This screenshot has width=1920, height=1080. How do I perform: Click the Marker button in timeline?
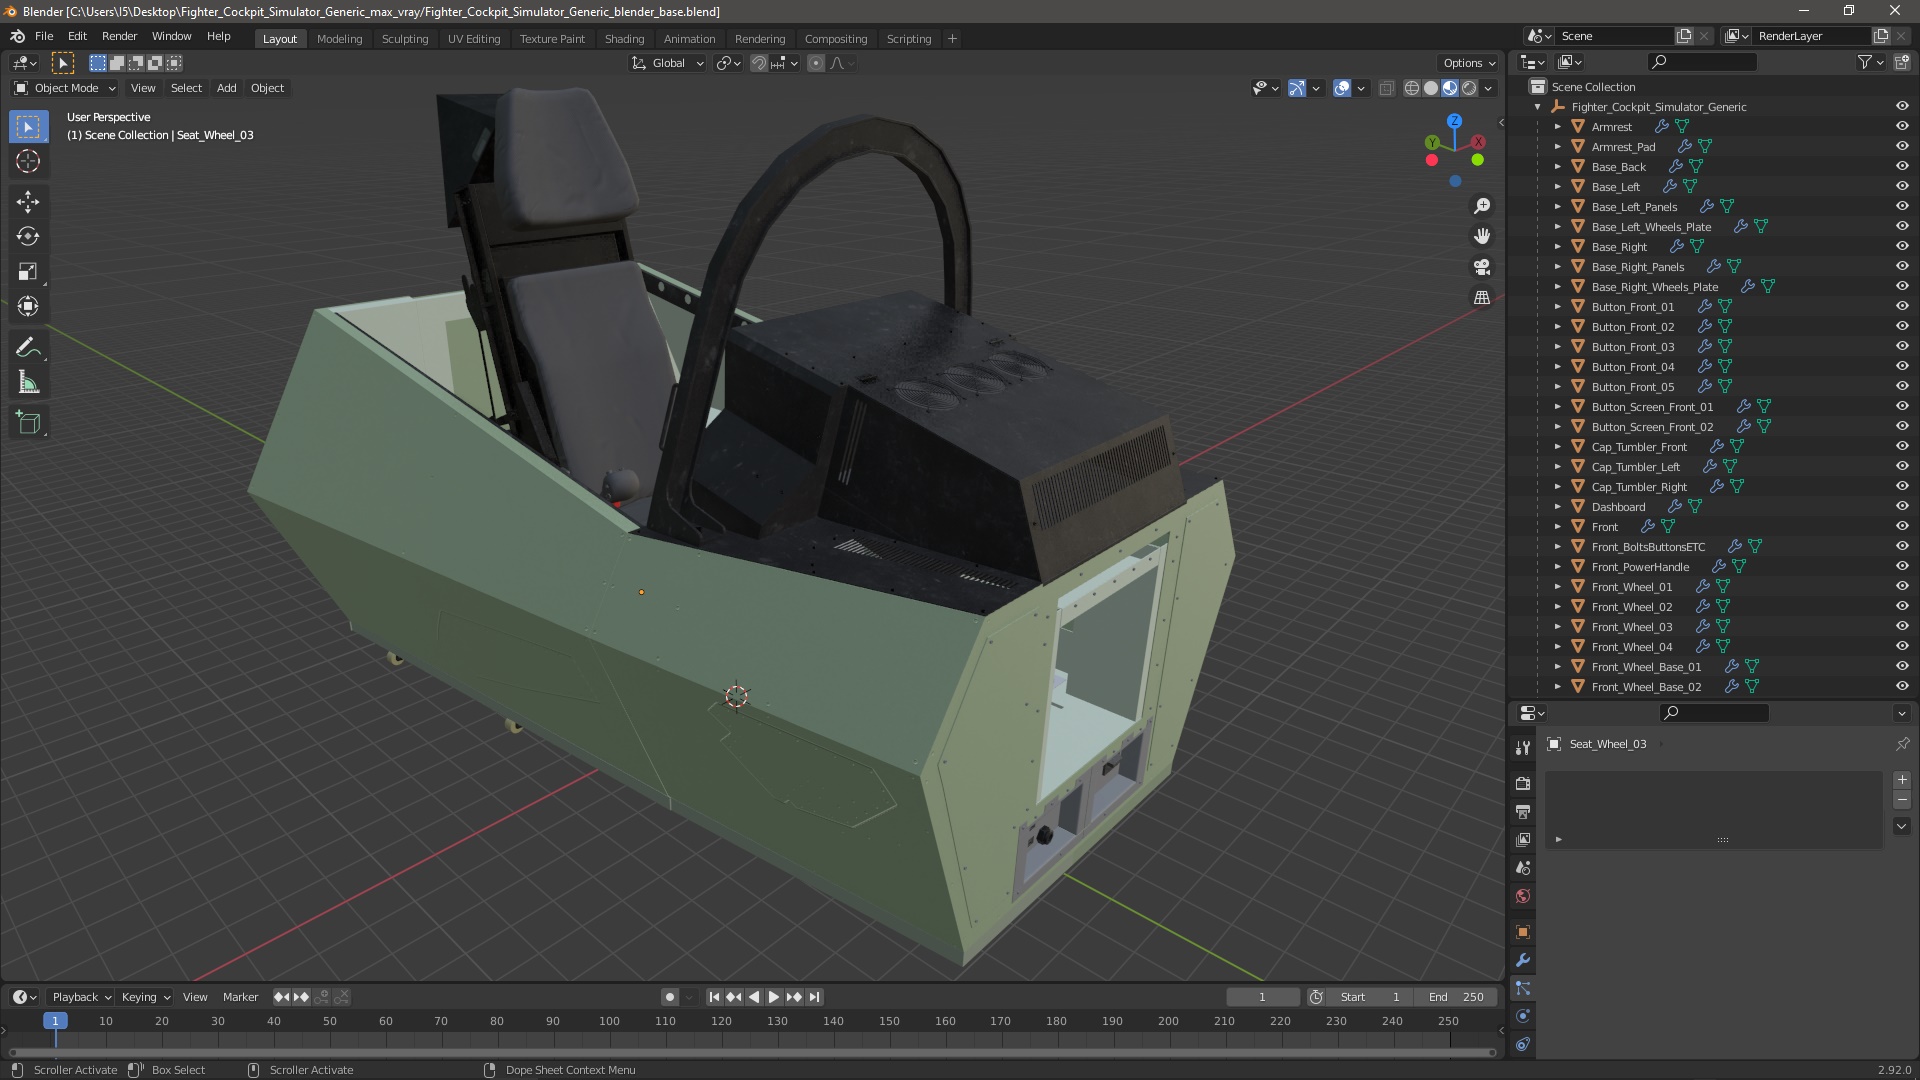coord(240,997)
